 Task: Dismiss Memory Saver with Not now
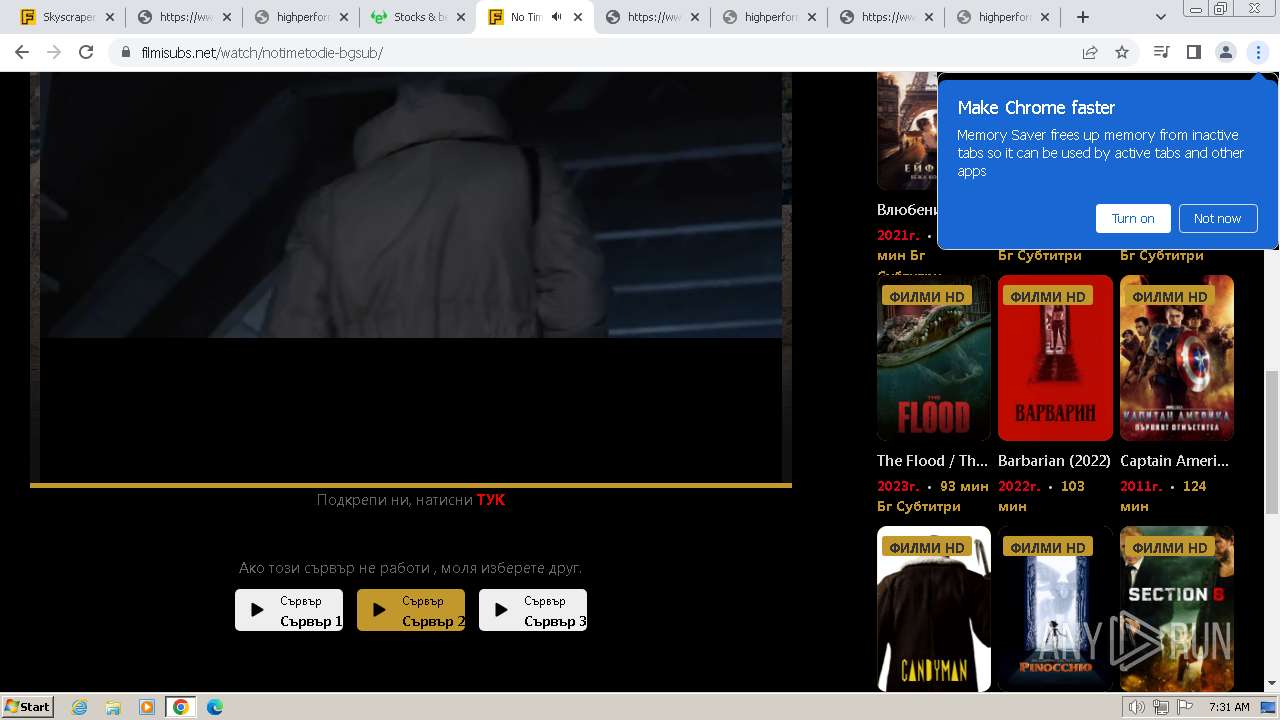coord(1217,218)
